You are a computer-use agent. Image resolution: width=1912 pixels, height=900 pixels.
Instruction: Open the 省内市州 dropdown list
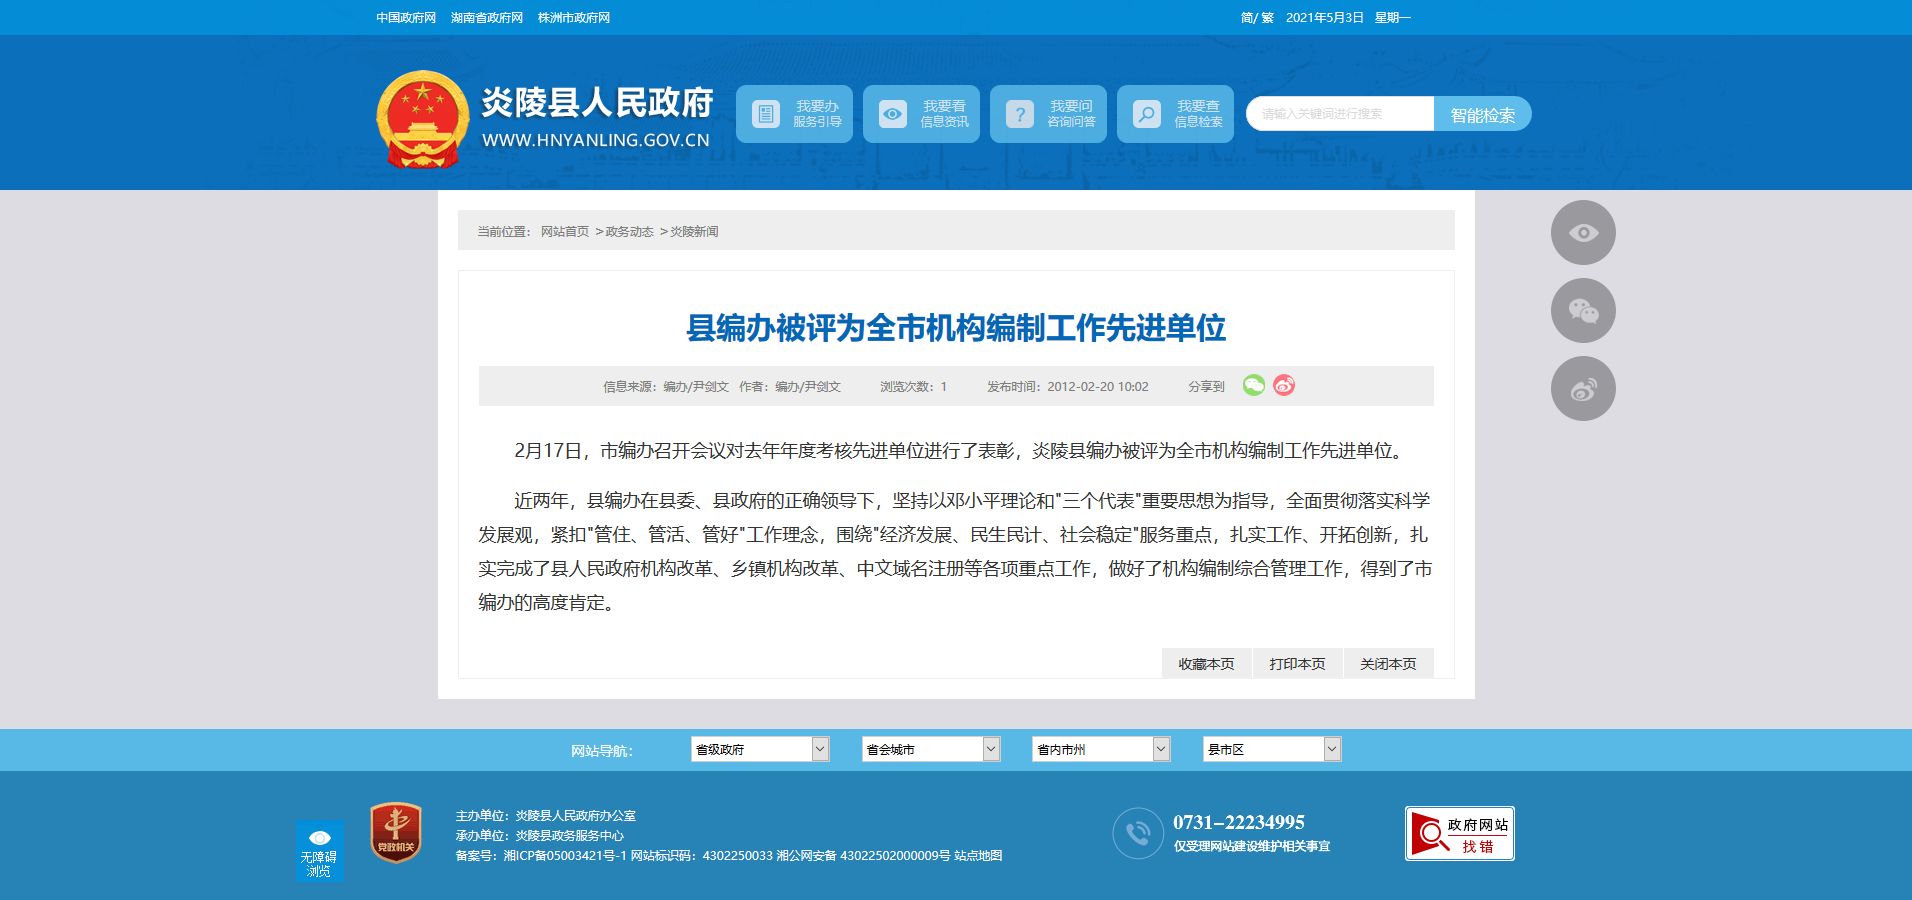(x=1100, y=749)
